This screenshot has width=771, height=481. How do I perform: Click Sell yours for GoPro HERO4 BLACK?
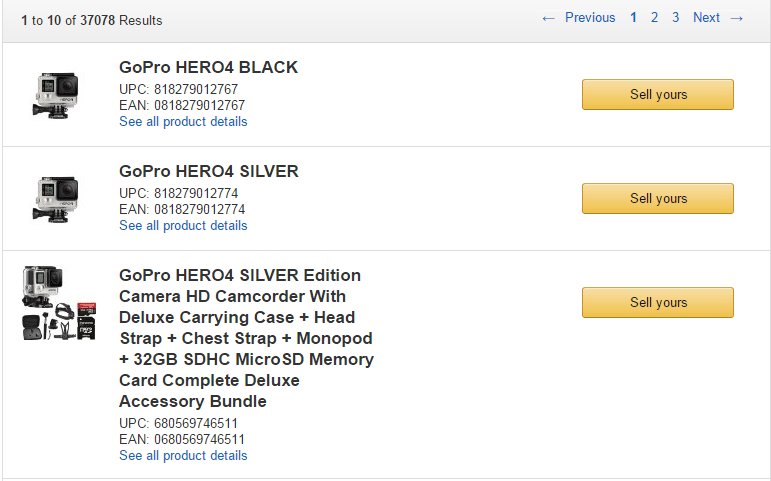click(x=658, y=94)
